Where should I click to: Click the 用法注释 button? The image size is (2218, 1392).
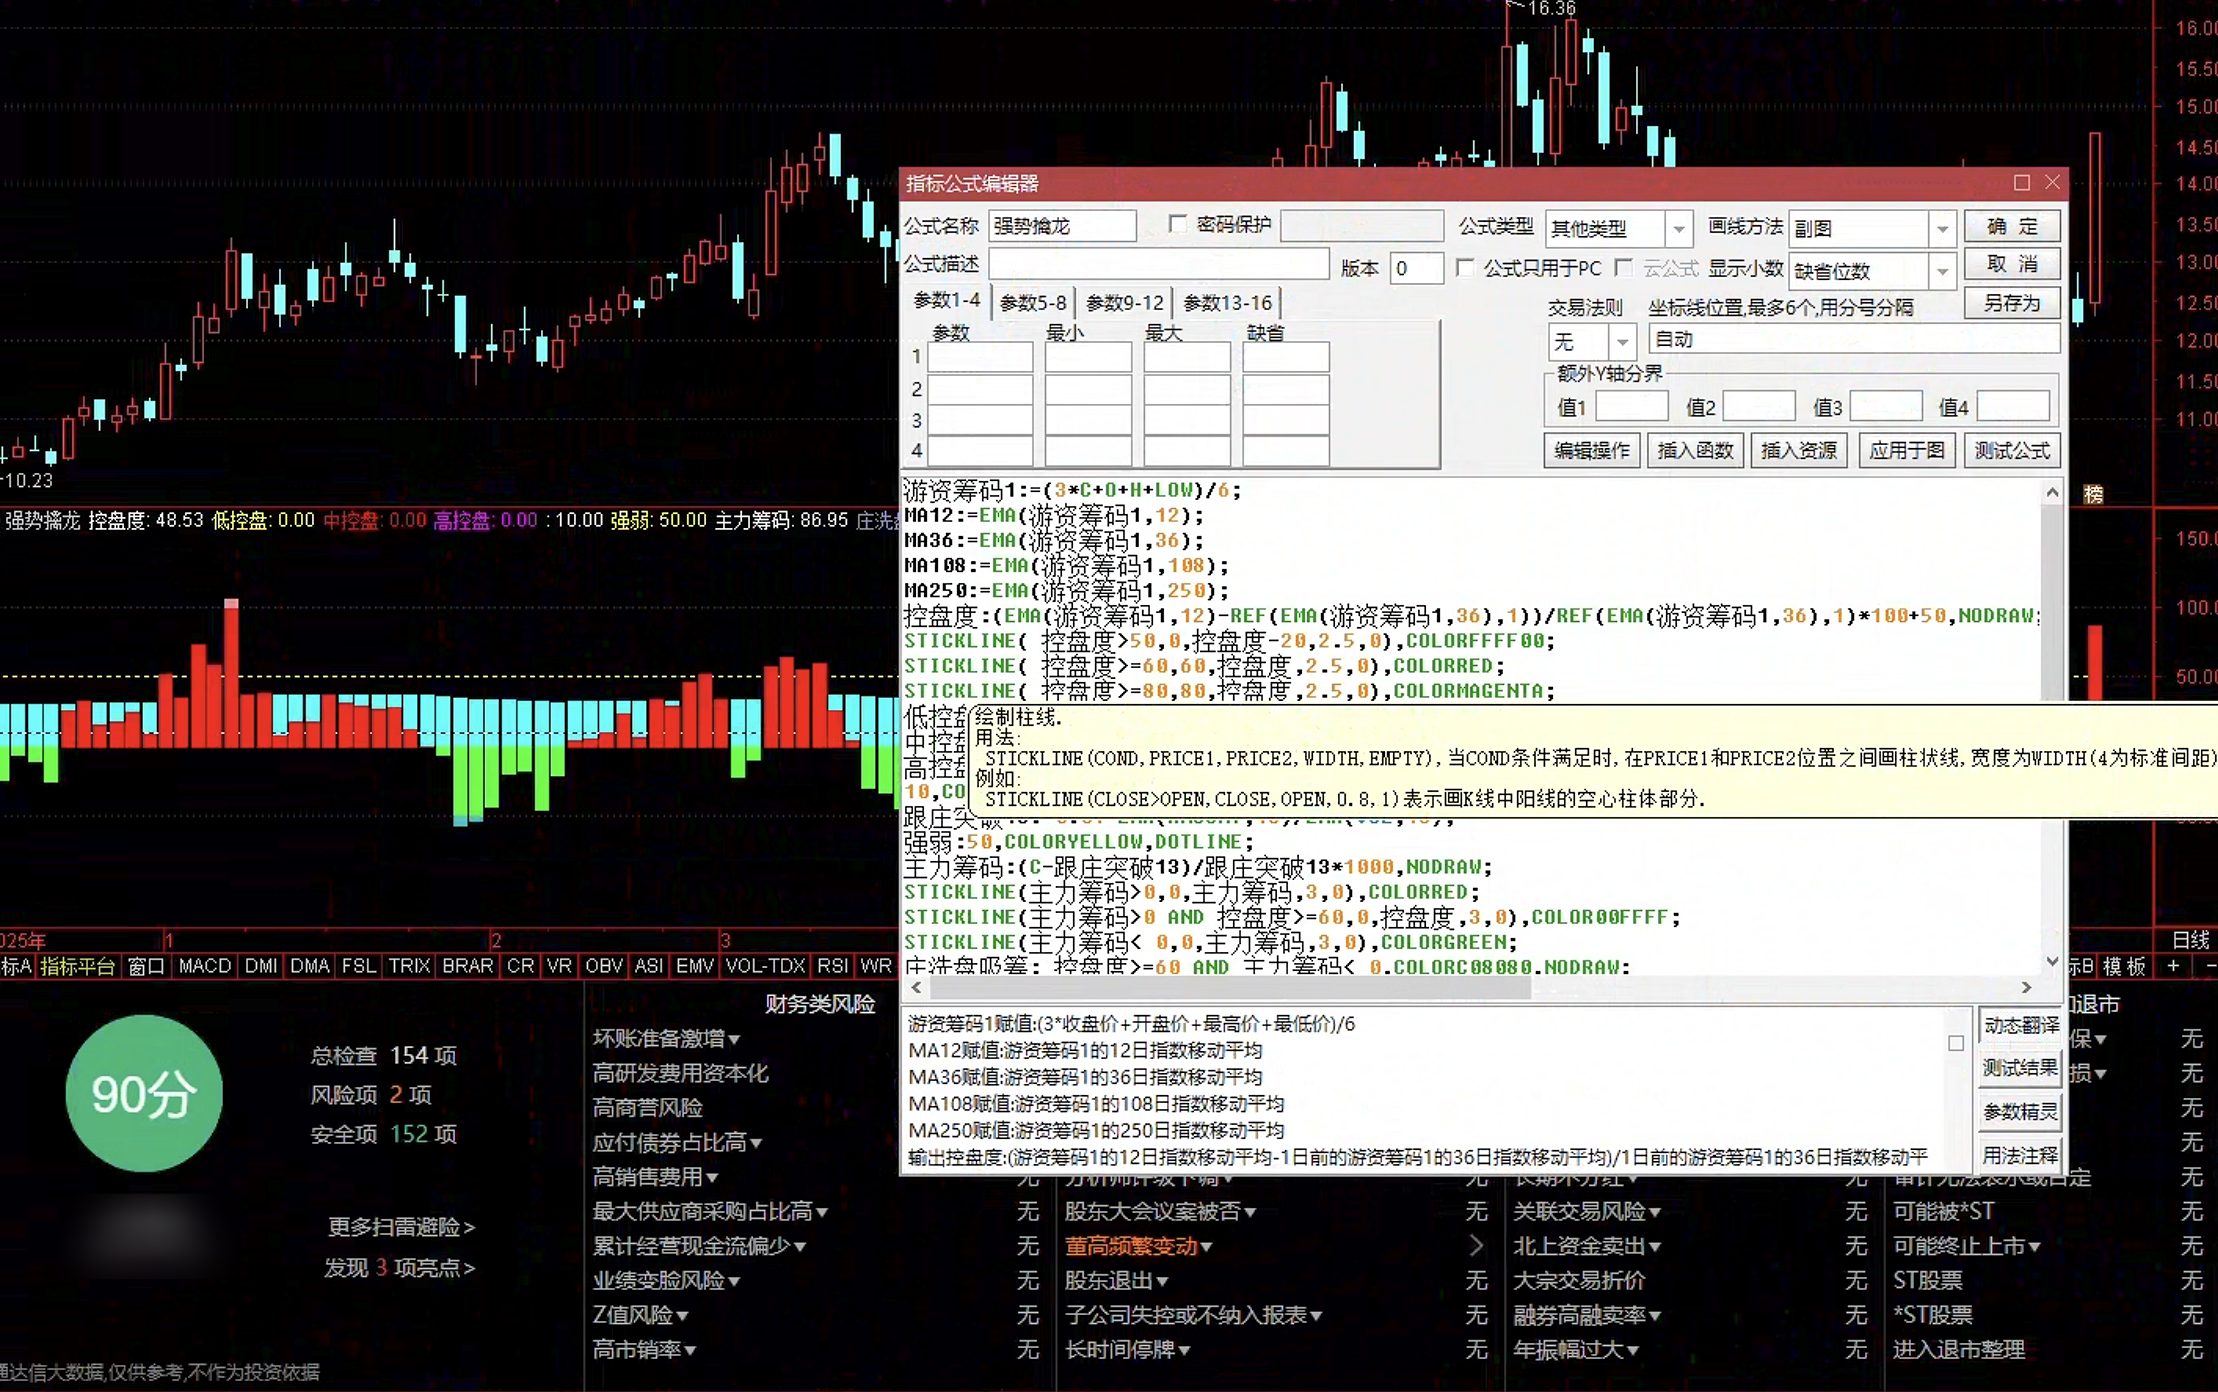(2021, 1155)
